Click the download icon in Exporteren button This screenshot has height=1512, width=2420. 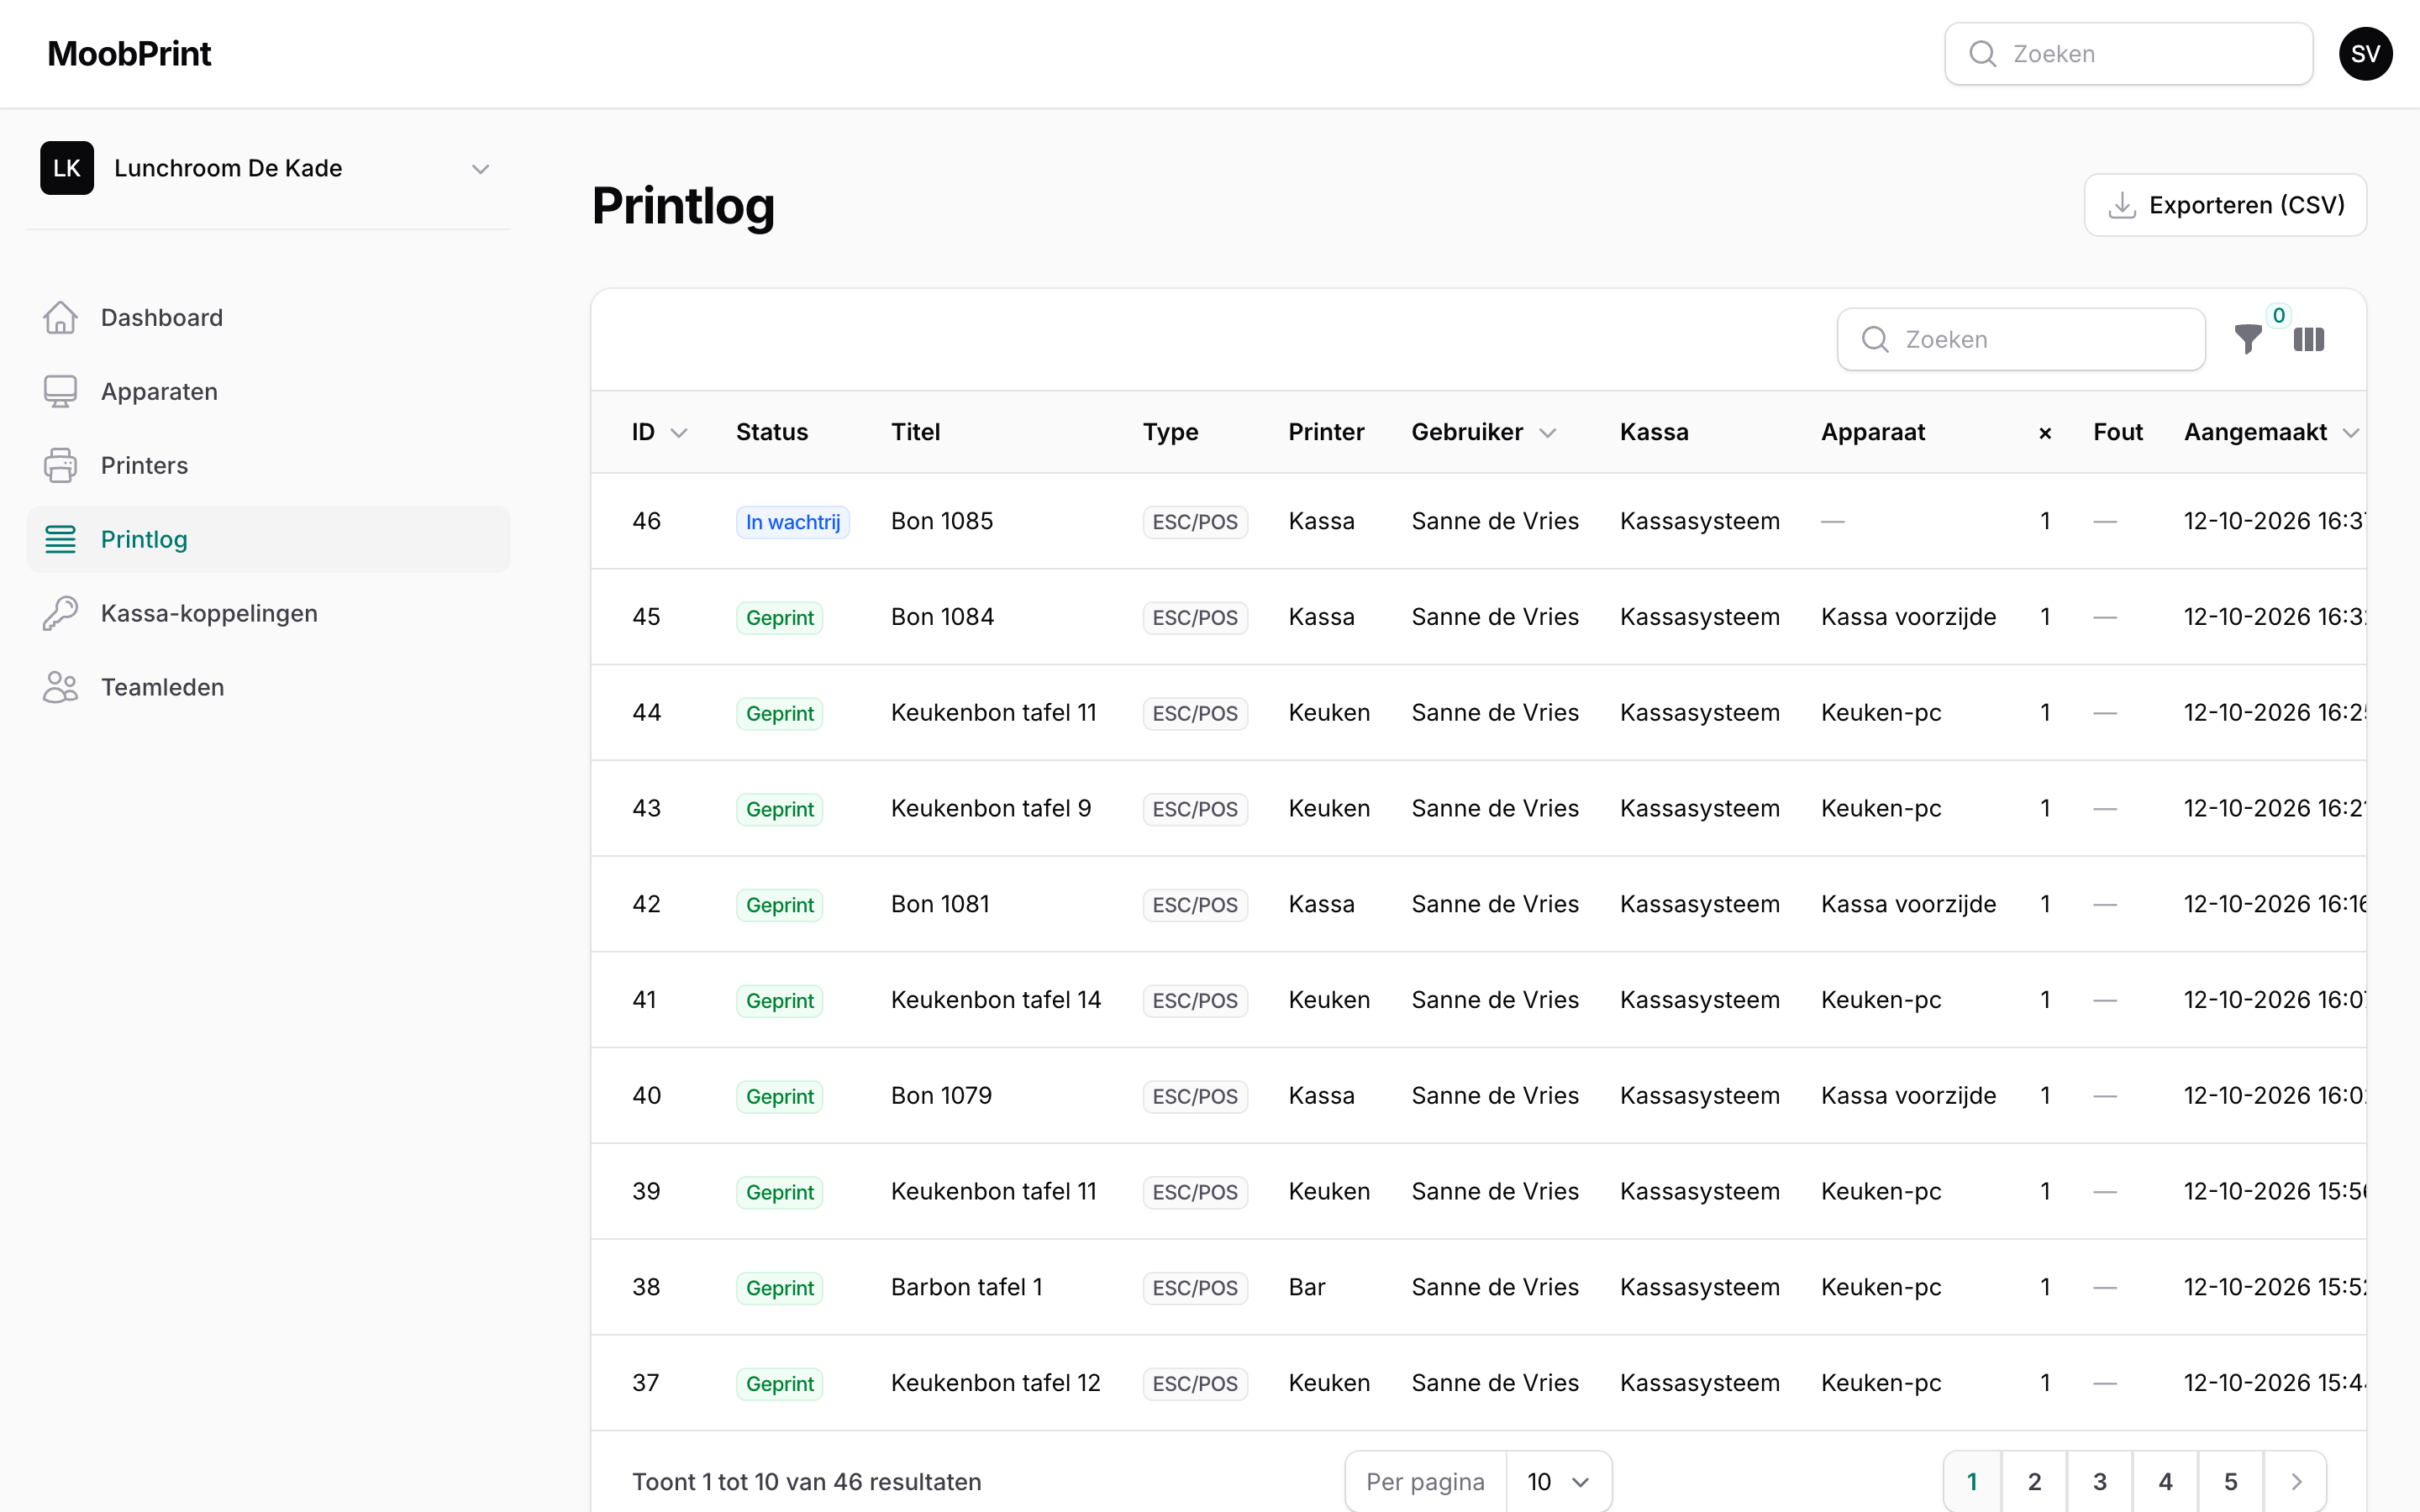point(2122,205)
